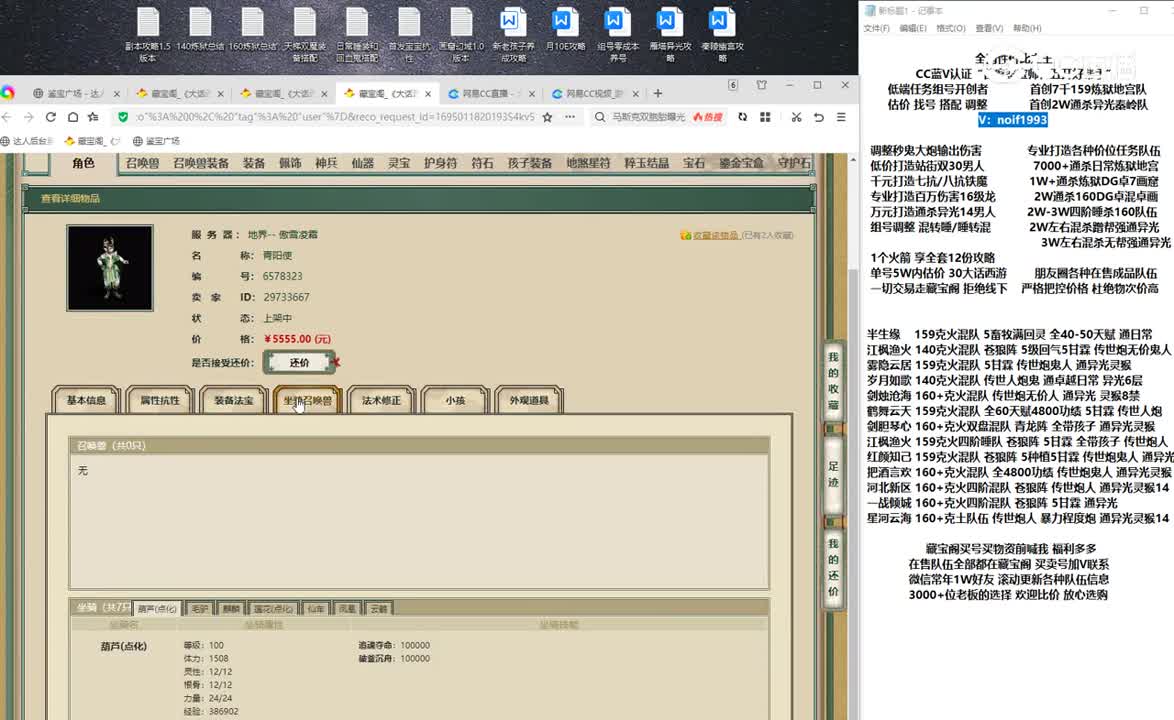Select 云鹤 mount tab
Viewport: 1174px width, 720px height.
pos(379,608)
